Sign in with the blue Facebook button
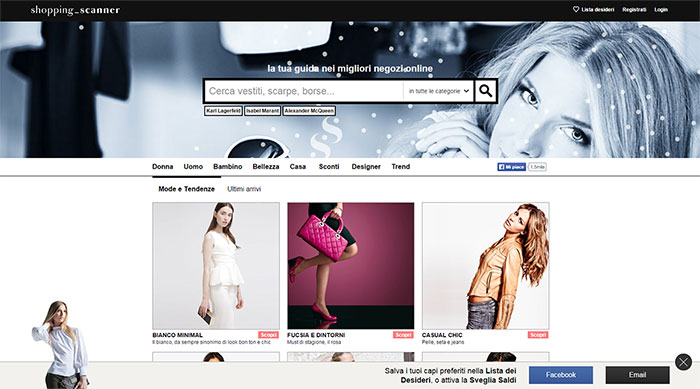 [x=561, y=375]
